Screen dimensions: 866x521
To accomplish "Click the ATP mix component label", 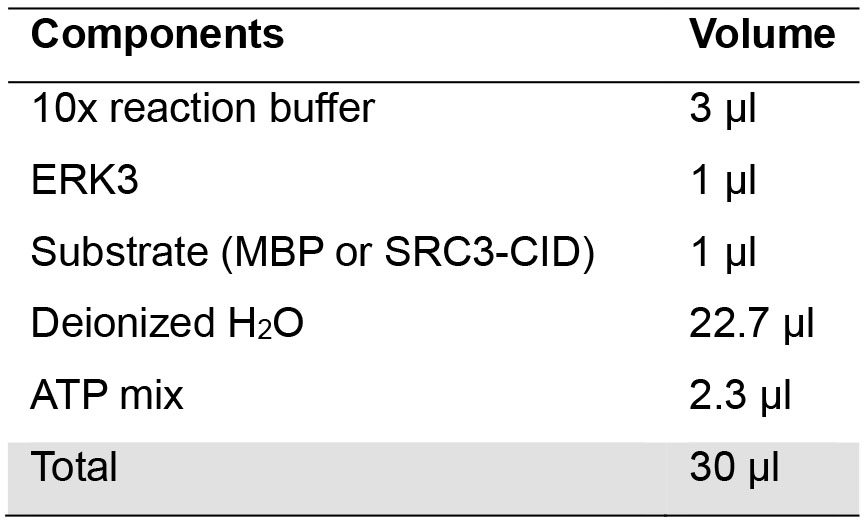I will click(107, 396).
